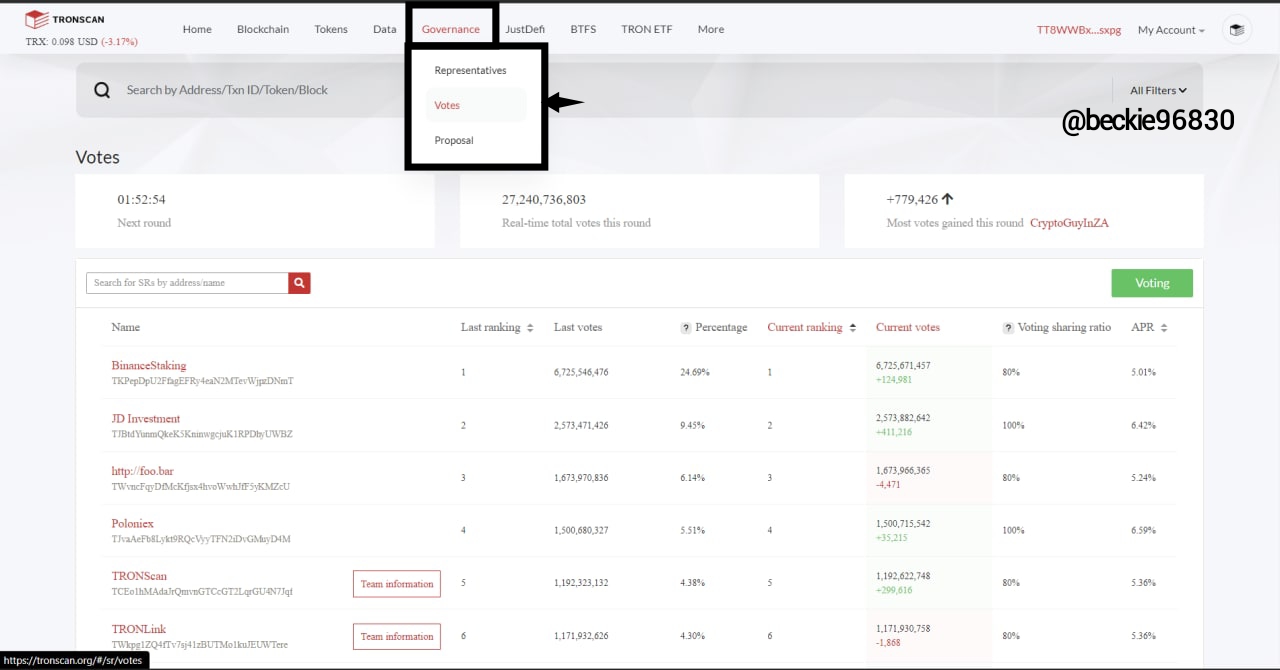Viewport: 1280px width, 670px height.
Task: Open the JustDefi menu item
Action: click(525, 29)
